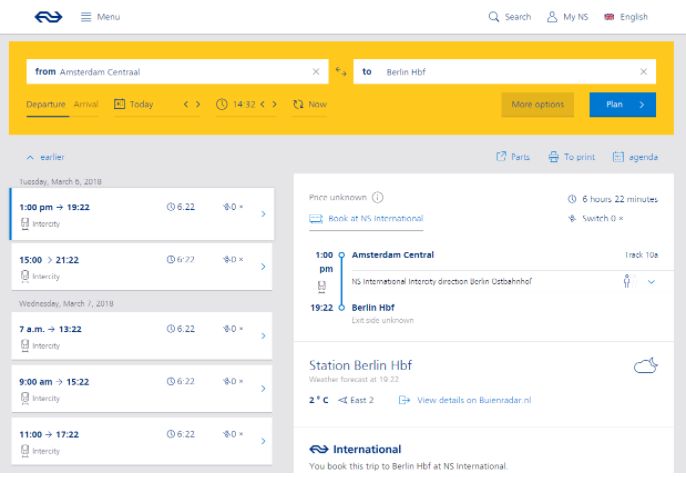The image size is (686, 477).
Task: Add trip to agenda
Action: pos(635,157)
